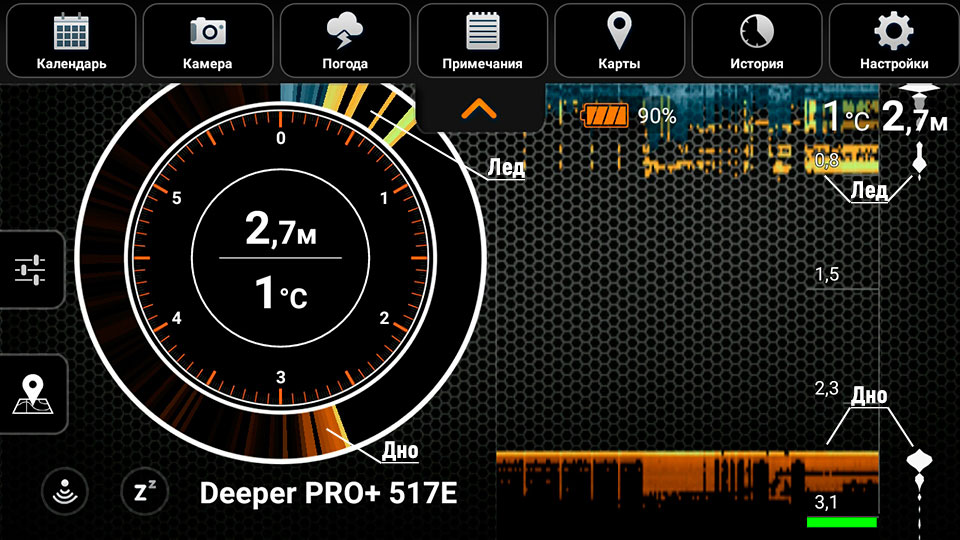Click the green bar under depth scale

pos(841,522)
